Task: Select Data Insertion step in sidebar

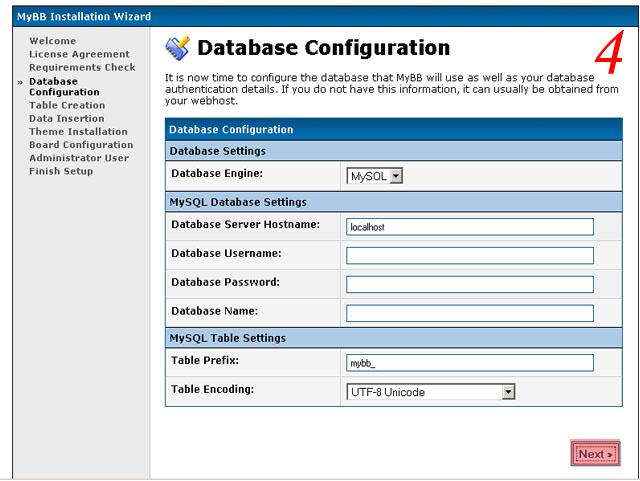Action: [x=67, y=118]
